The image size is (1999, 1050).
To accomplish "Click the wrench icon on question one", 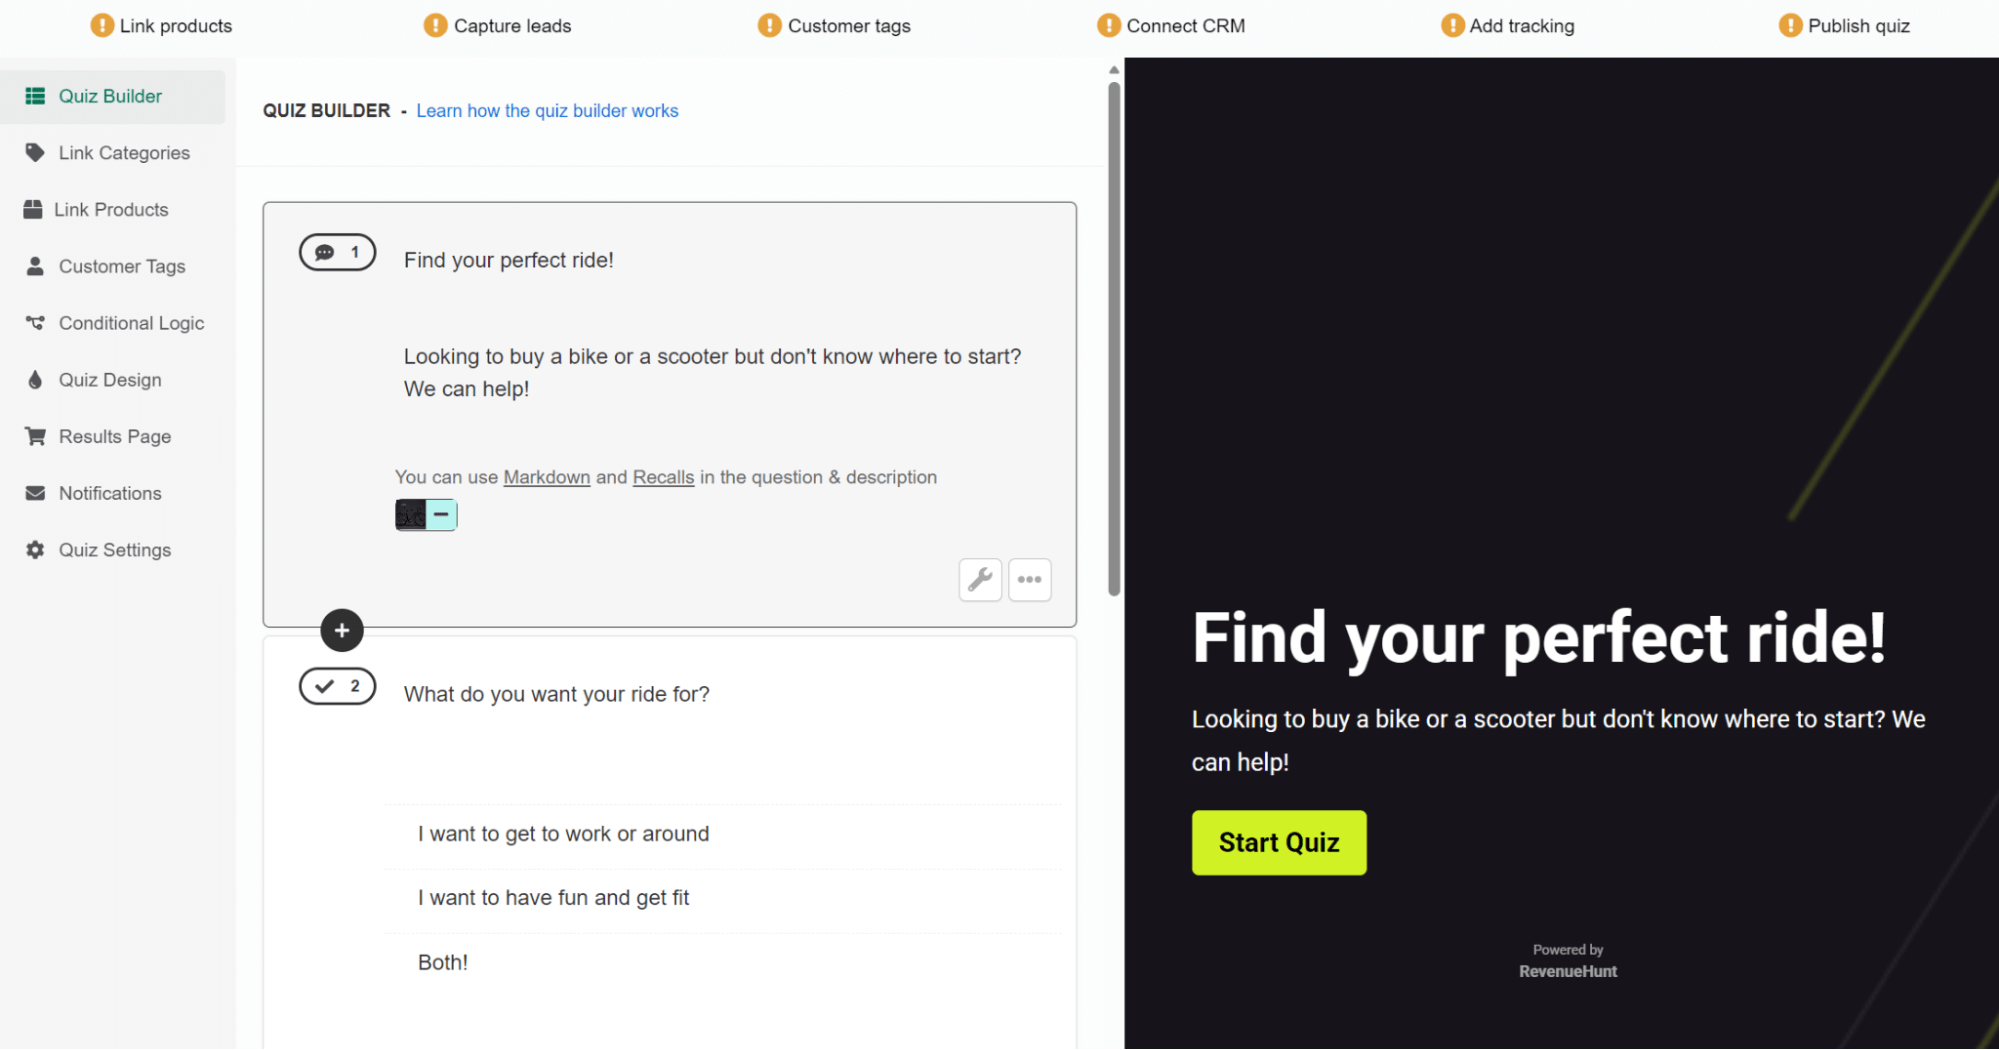I will pyautogui.click(x=980, y=580).
